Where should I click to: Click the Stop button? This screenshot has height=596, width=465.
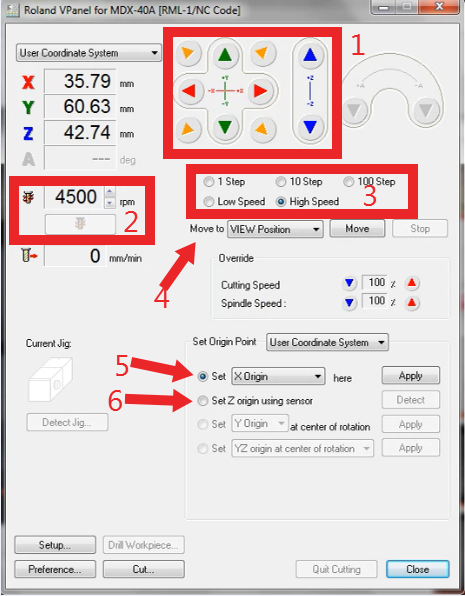(420, 229)
